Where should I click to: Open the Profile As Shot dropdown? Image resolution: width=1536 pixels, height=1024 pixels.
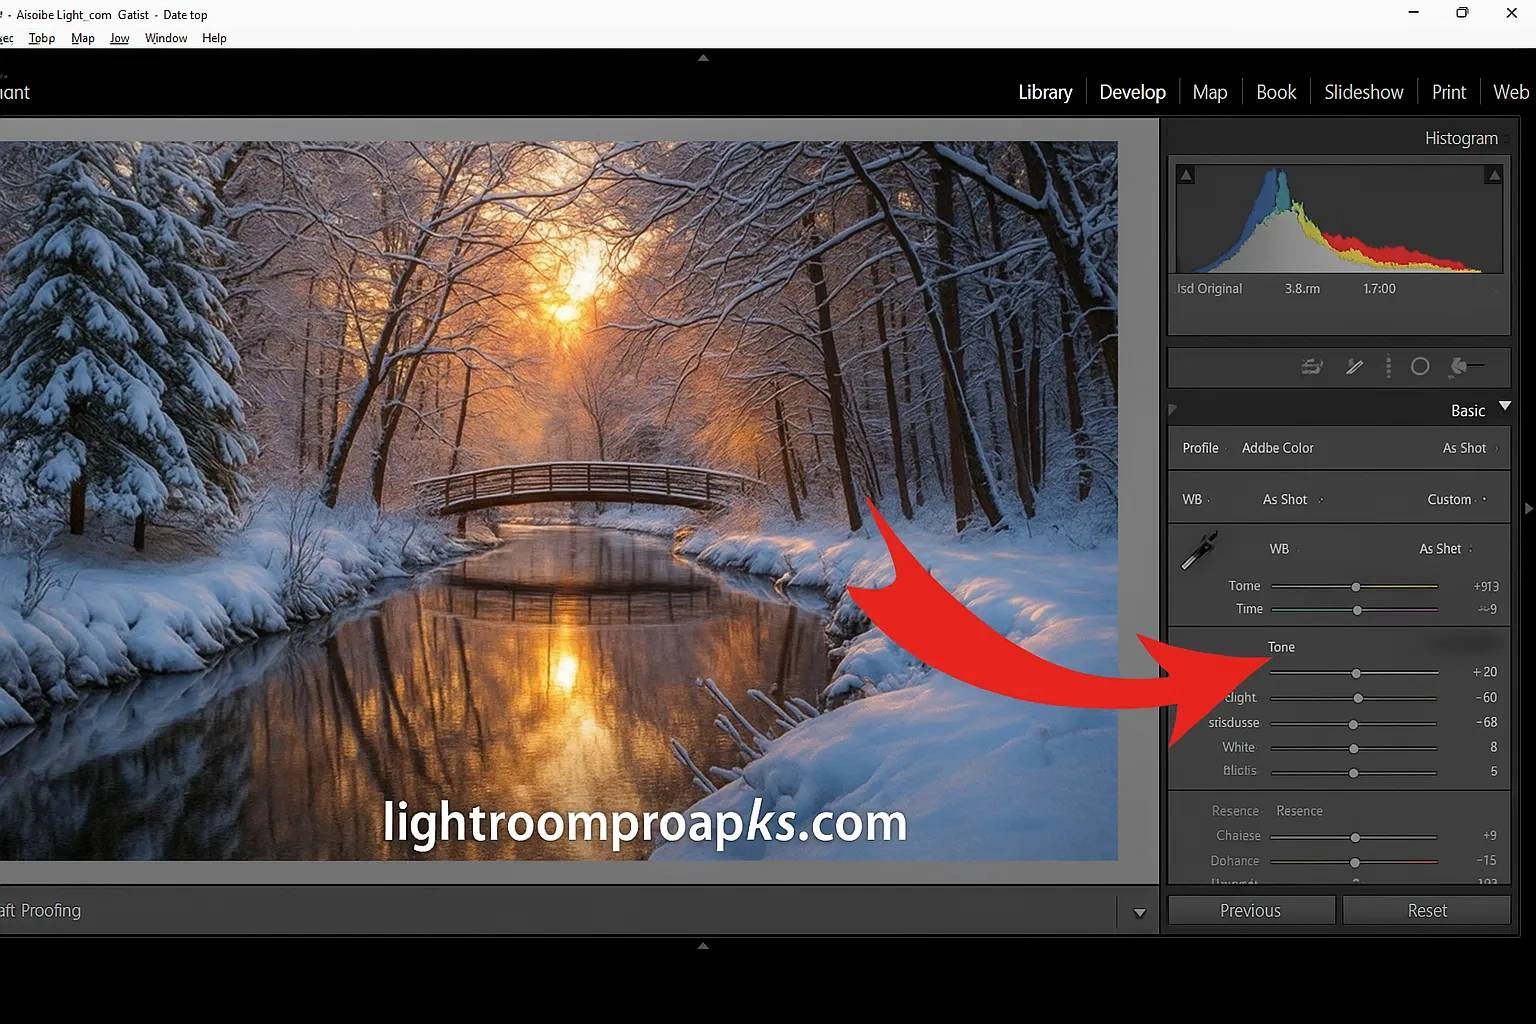1465,447
